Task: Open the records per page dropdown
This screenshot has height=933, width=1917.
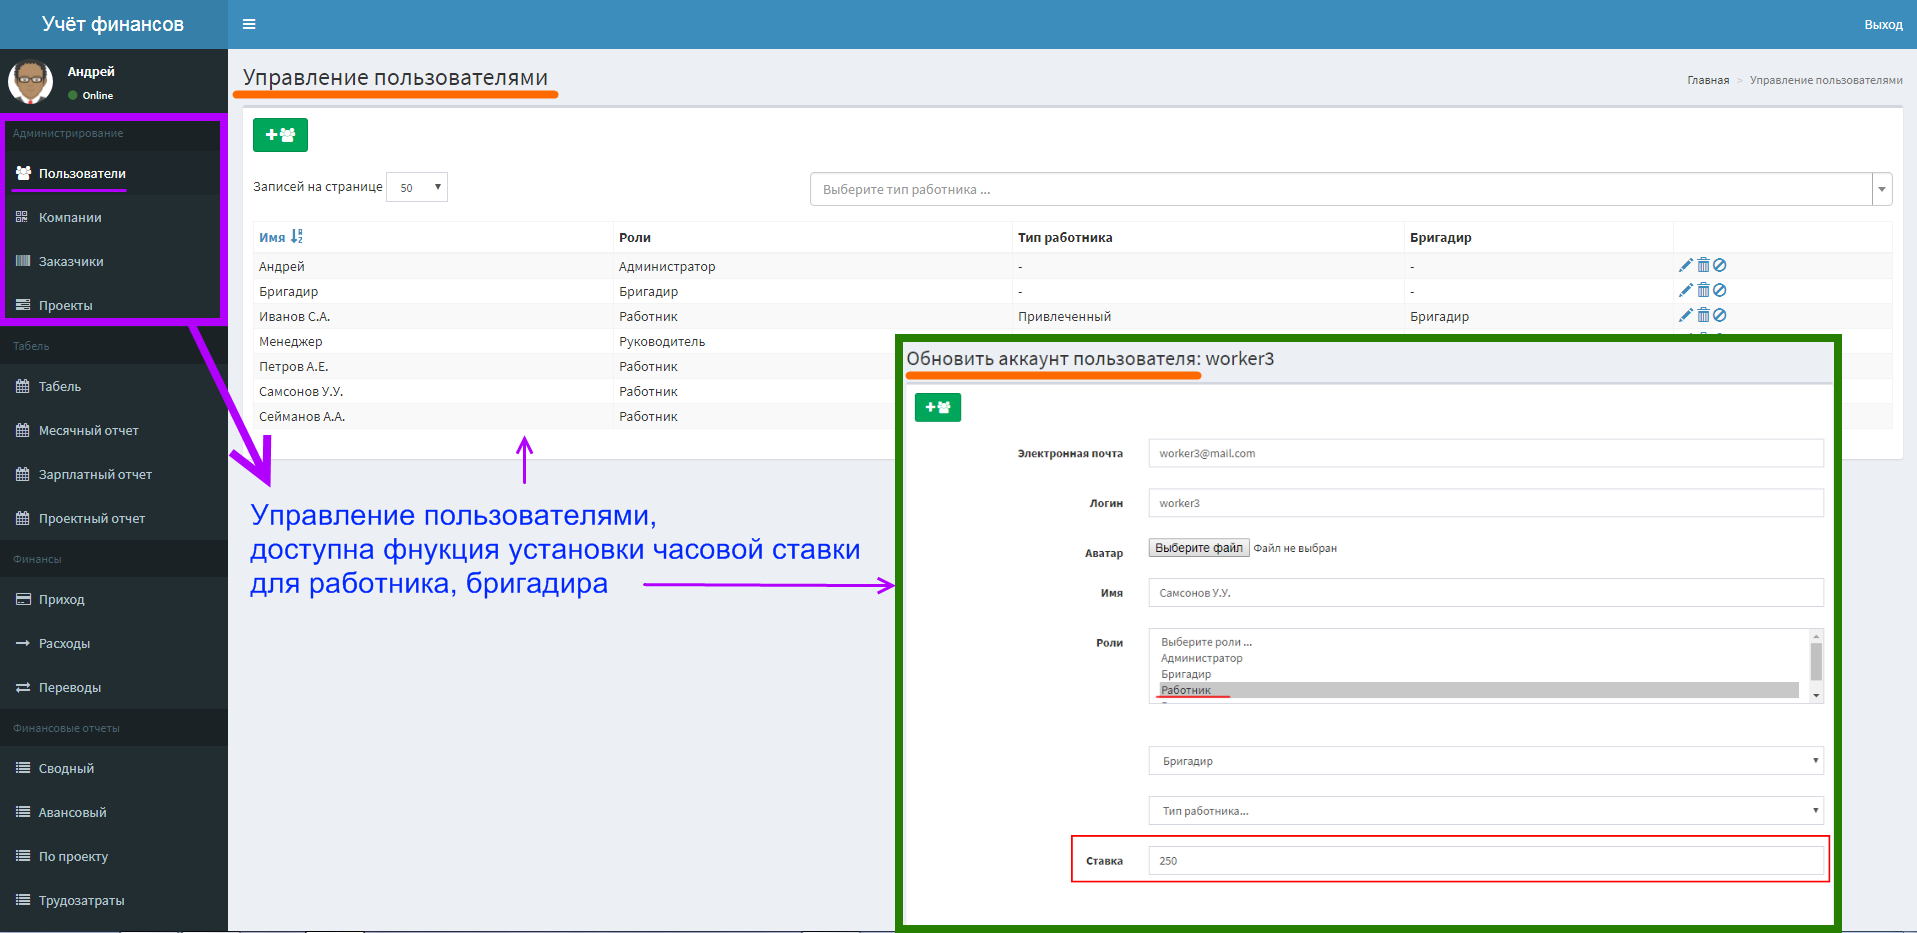Action: [x=417, y=187]
